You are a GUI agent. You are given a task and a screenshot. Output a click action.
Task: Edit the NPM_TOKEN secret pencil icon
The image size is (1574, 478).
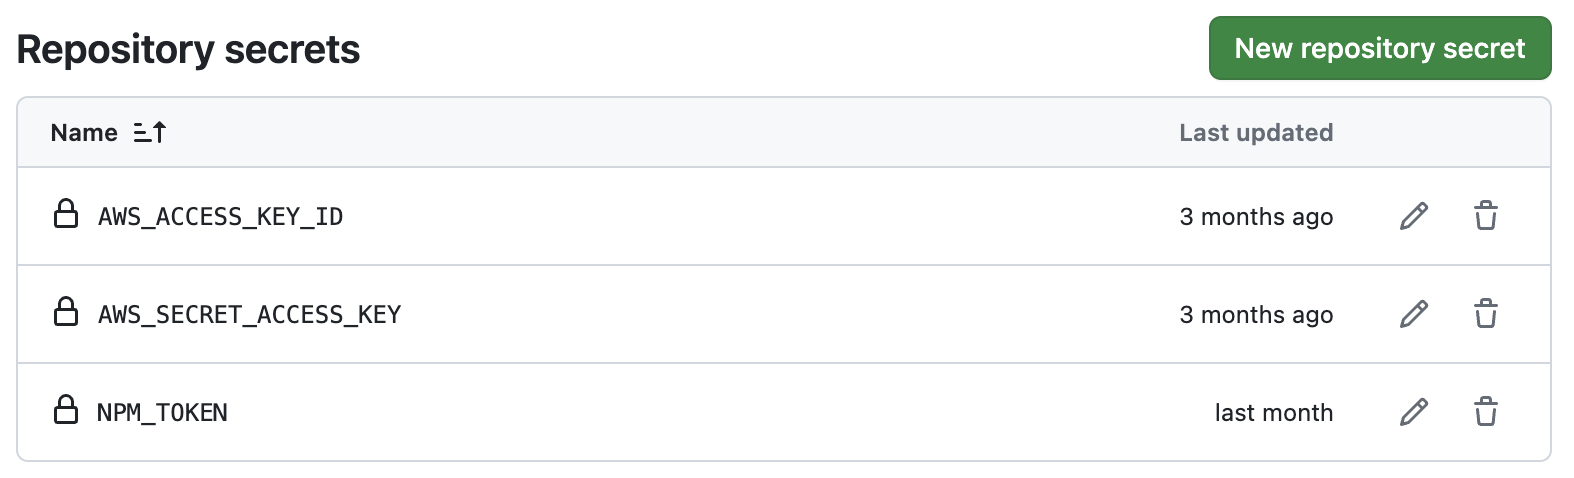pyautogui.click(x=1413, y=412)
